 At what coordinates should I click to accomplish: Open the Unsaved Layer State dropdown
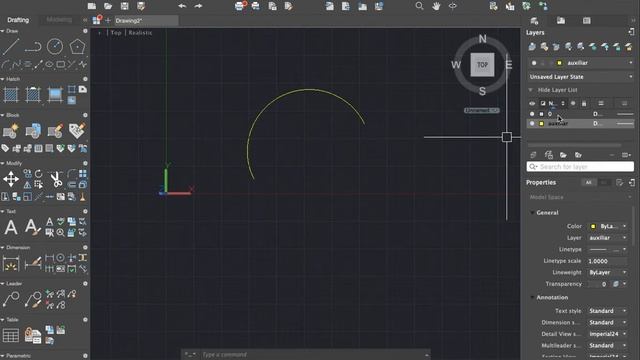[580, 77]
